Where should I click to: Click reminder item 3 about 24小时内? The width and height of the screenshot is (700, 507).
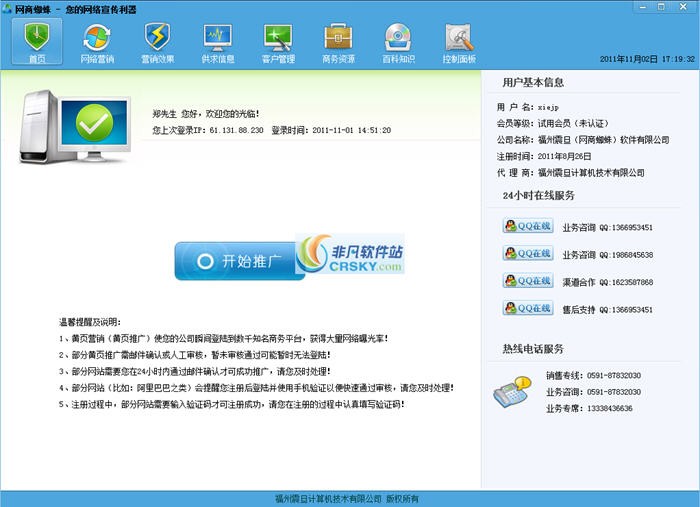(x=195, y=371)
